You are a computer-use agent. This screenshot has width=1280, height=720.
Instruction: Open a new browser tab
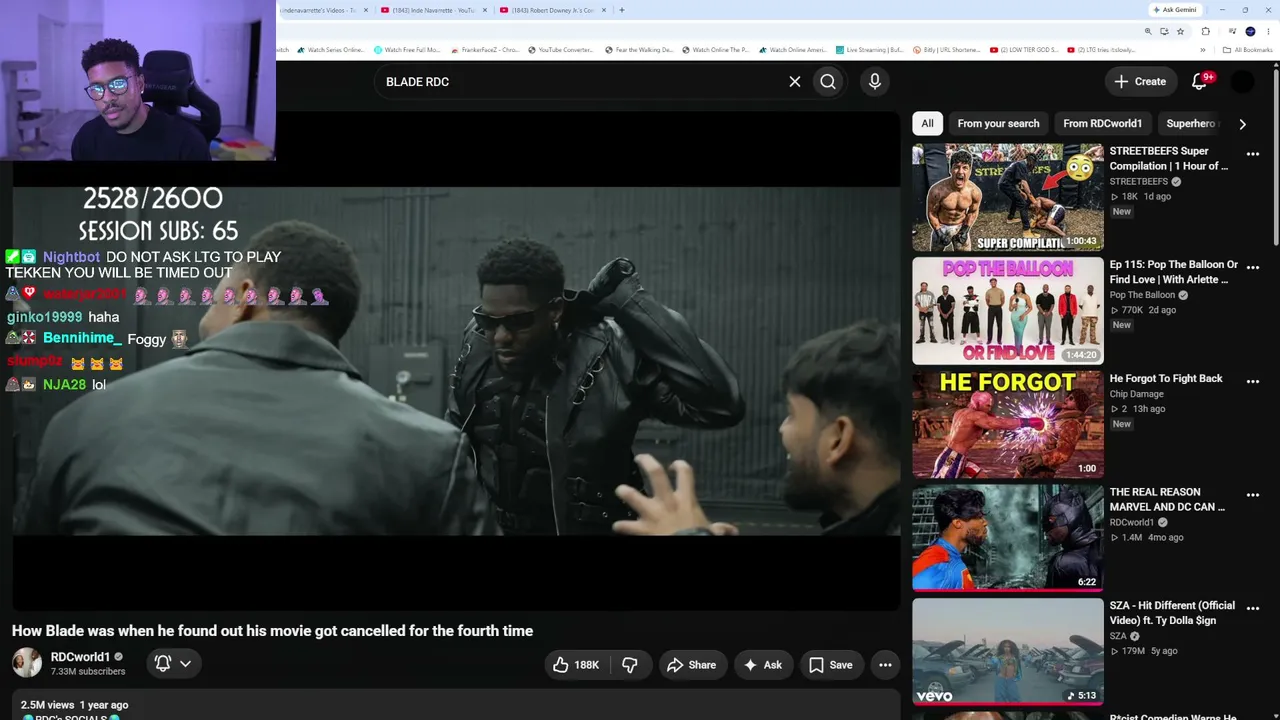tap(622, 10)
